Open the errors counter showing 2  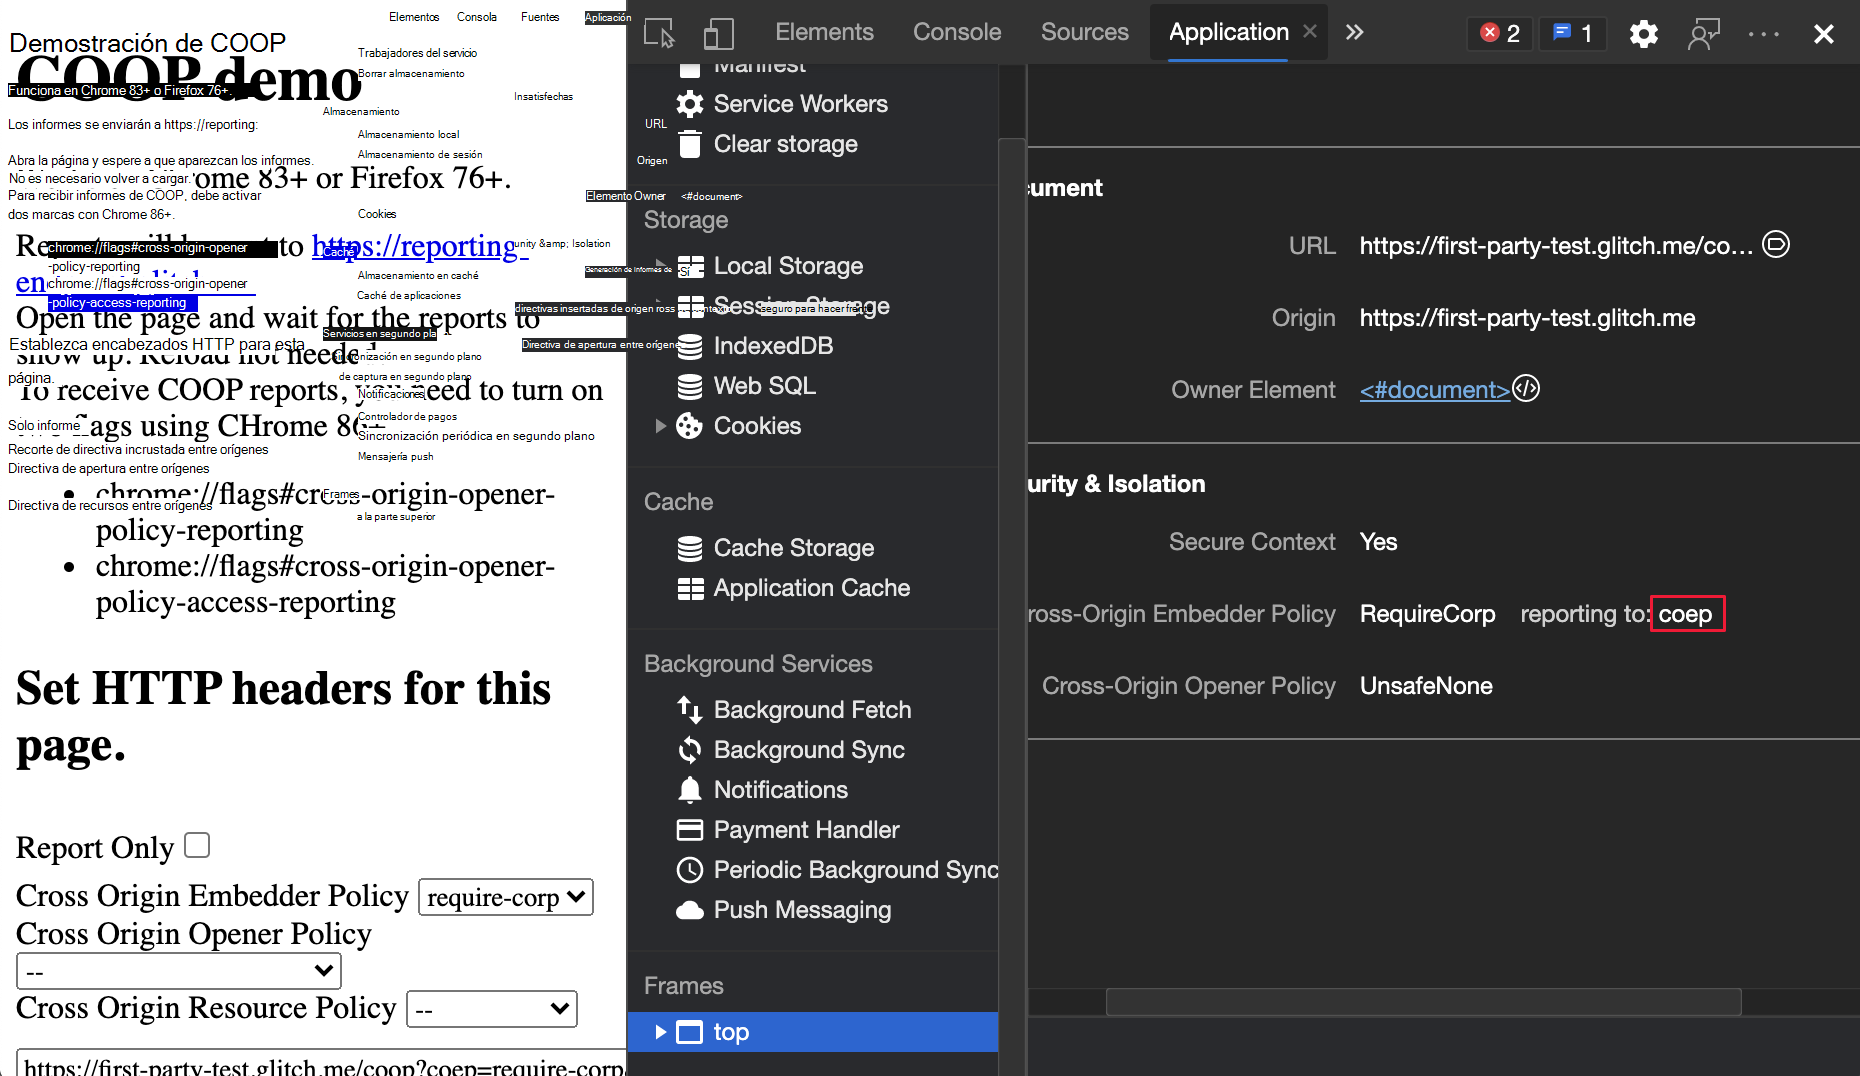pos(1499,33)
